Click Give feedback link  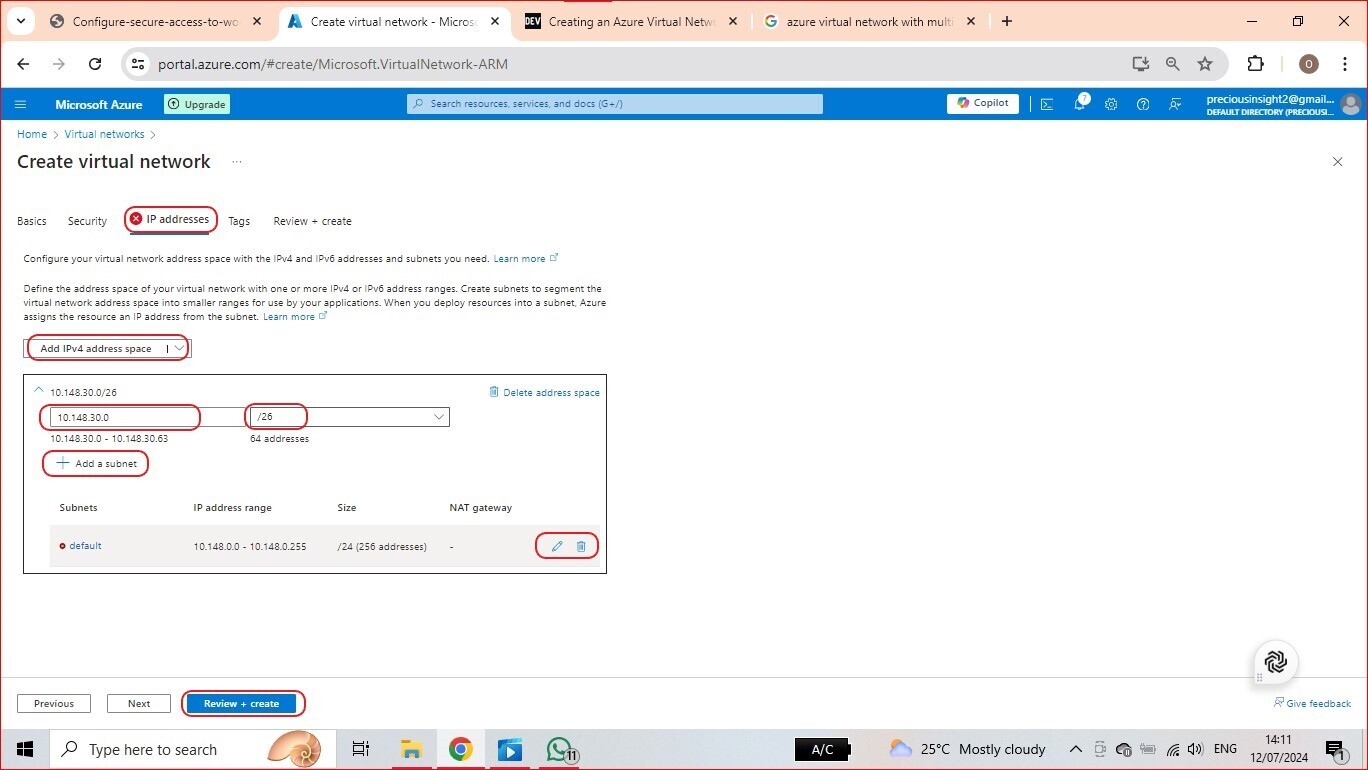click(1312, 704)
